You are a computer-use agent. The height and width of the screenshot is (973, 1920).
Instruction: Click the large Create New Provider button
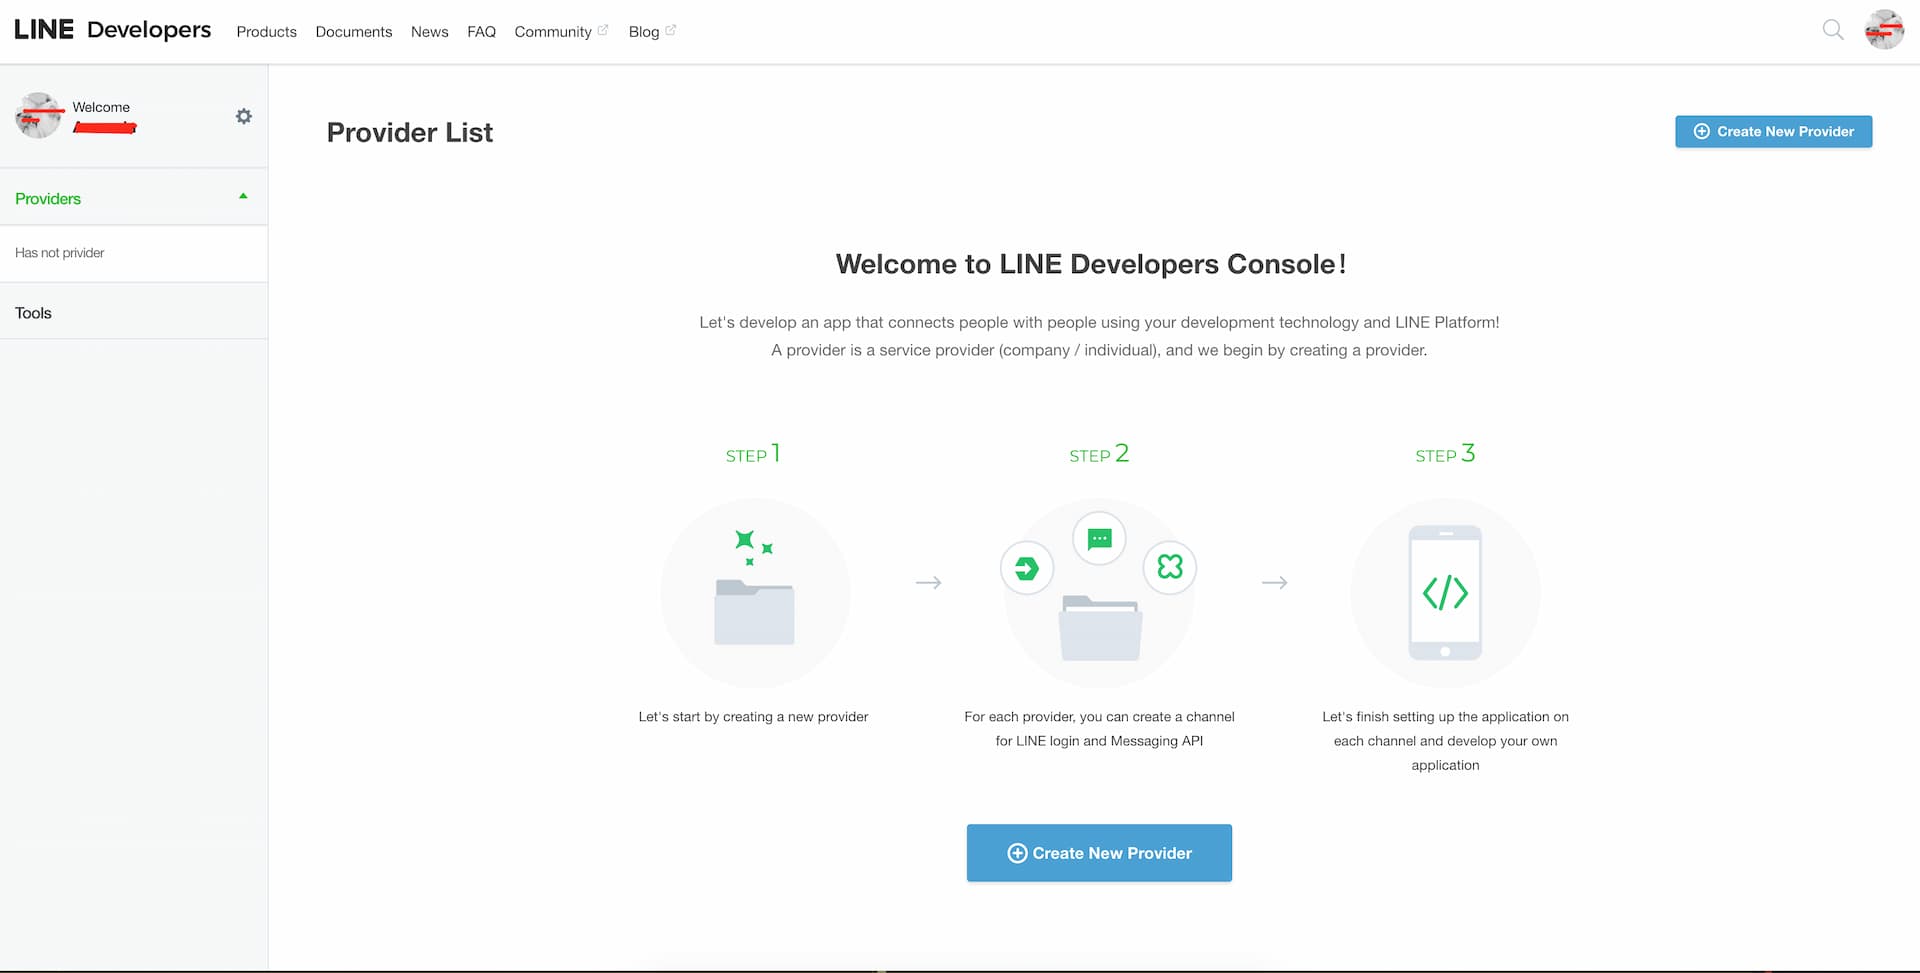point(1099,853)
